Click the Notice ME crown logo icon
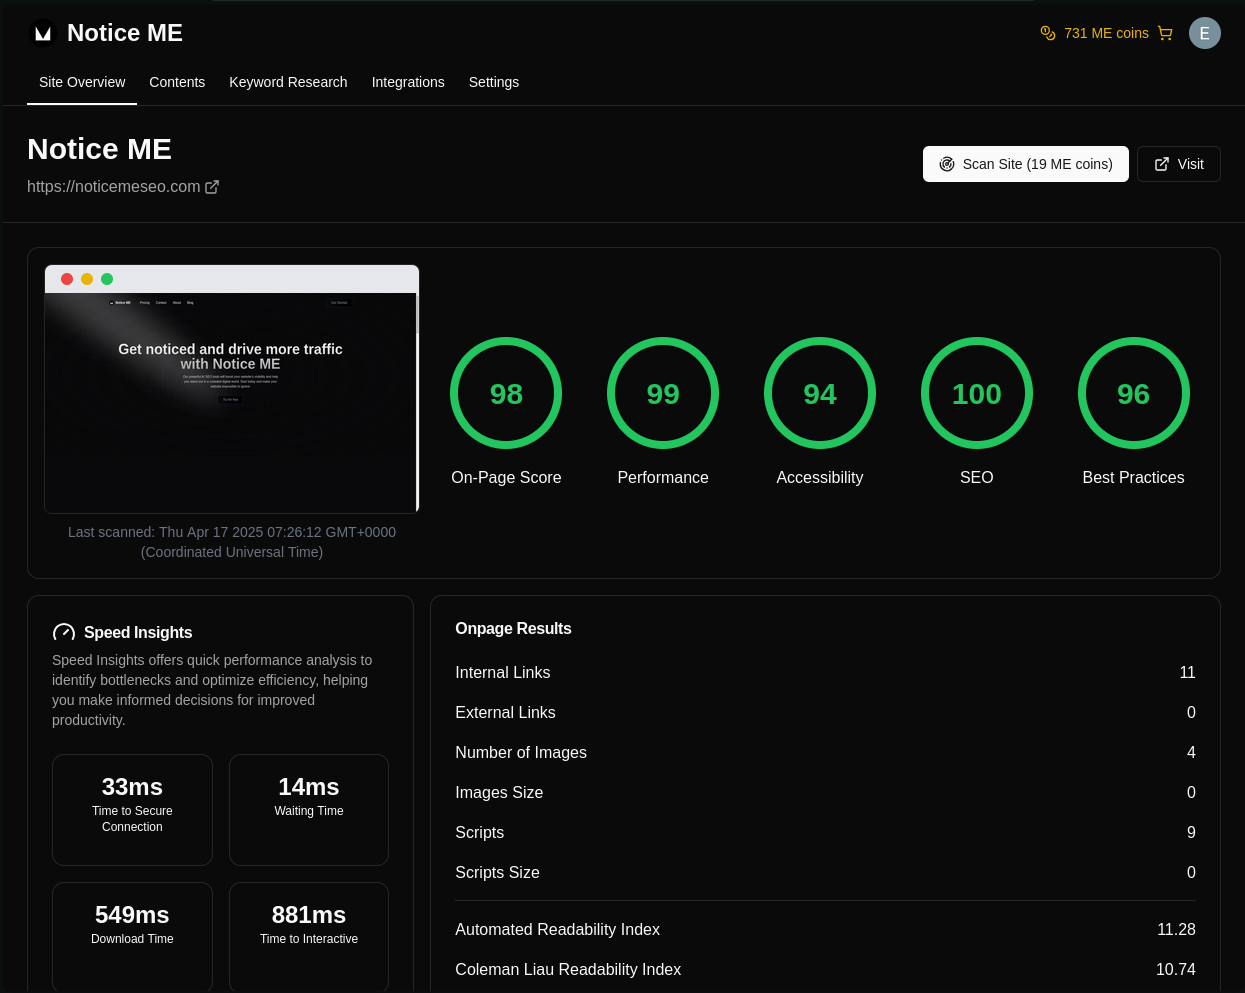This screenshot has width=1245, height=993. (x=42, y=33)
